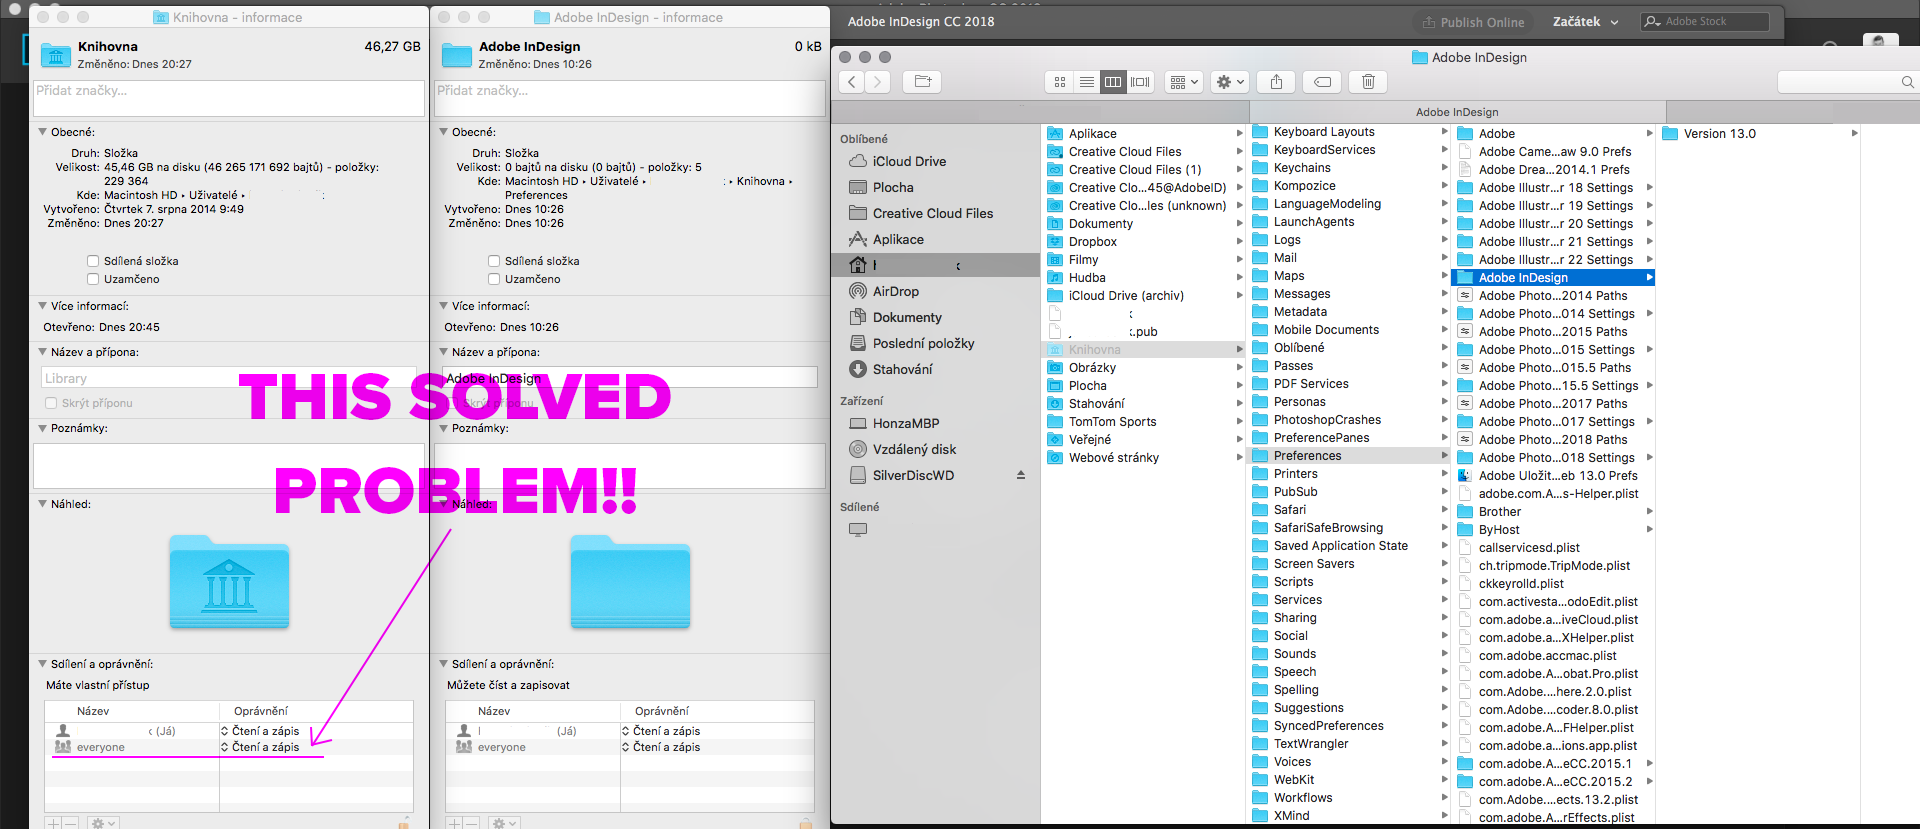1920x829 pixels.
Task: Create a new folder from Finder toolbar
Action: (x=923, y=82)
